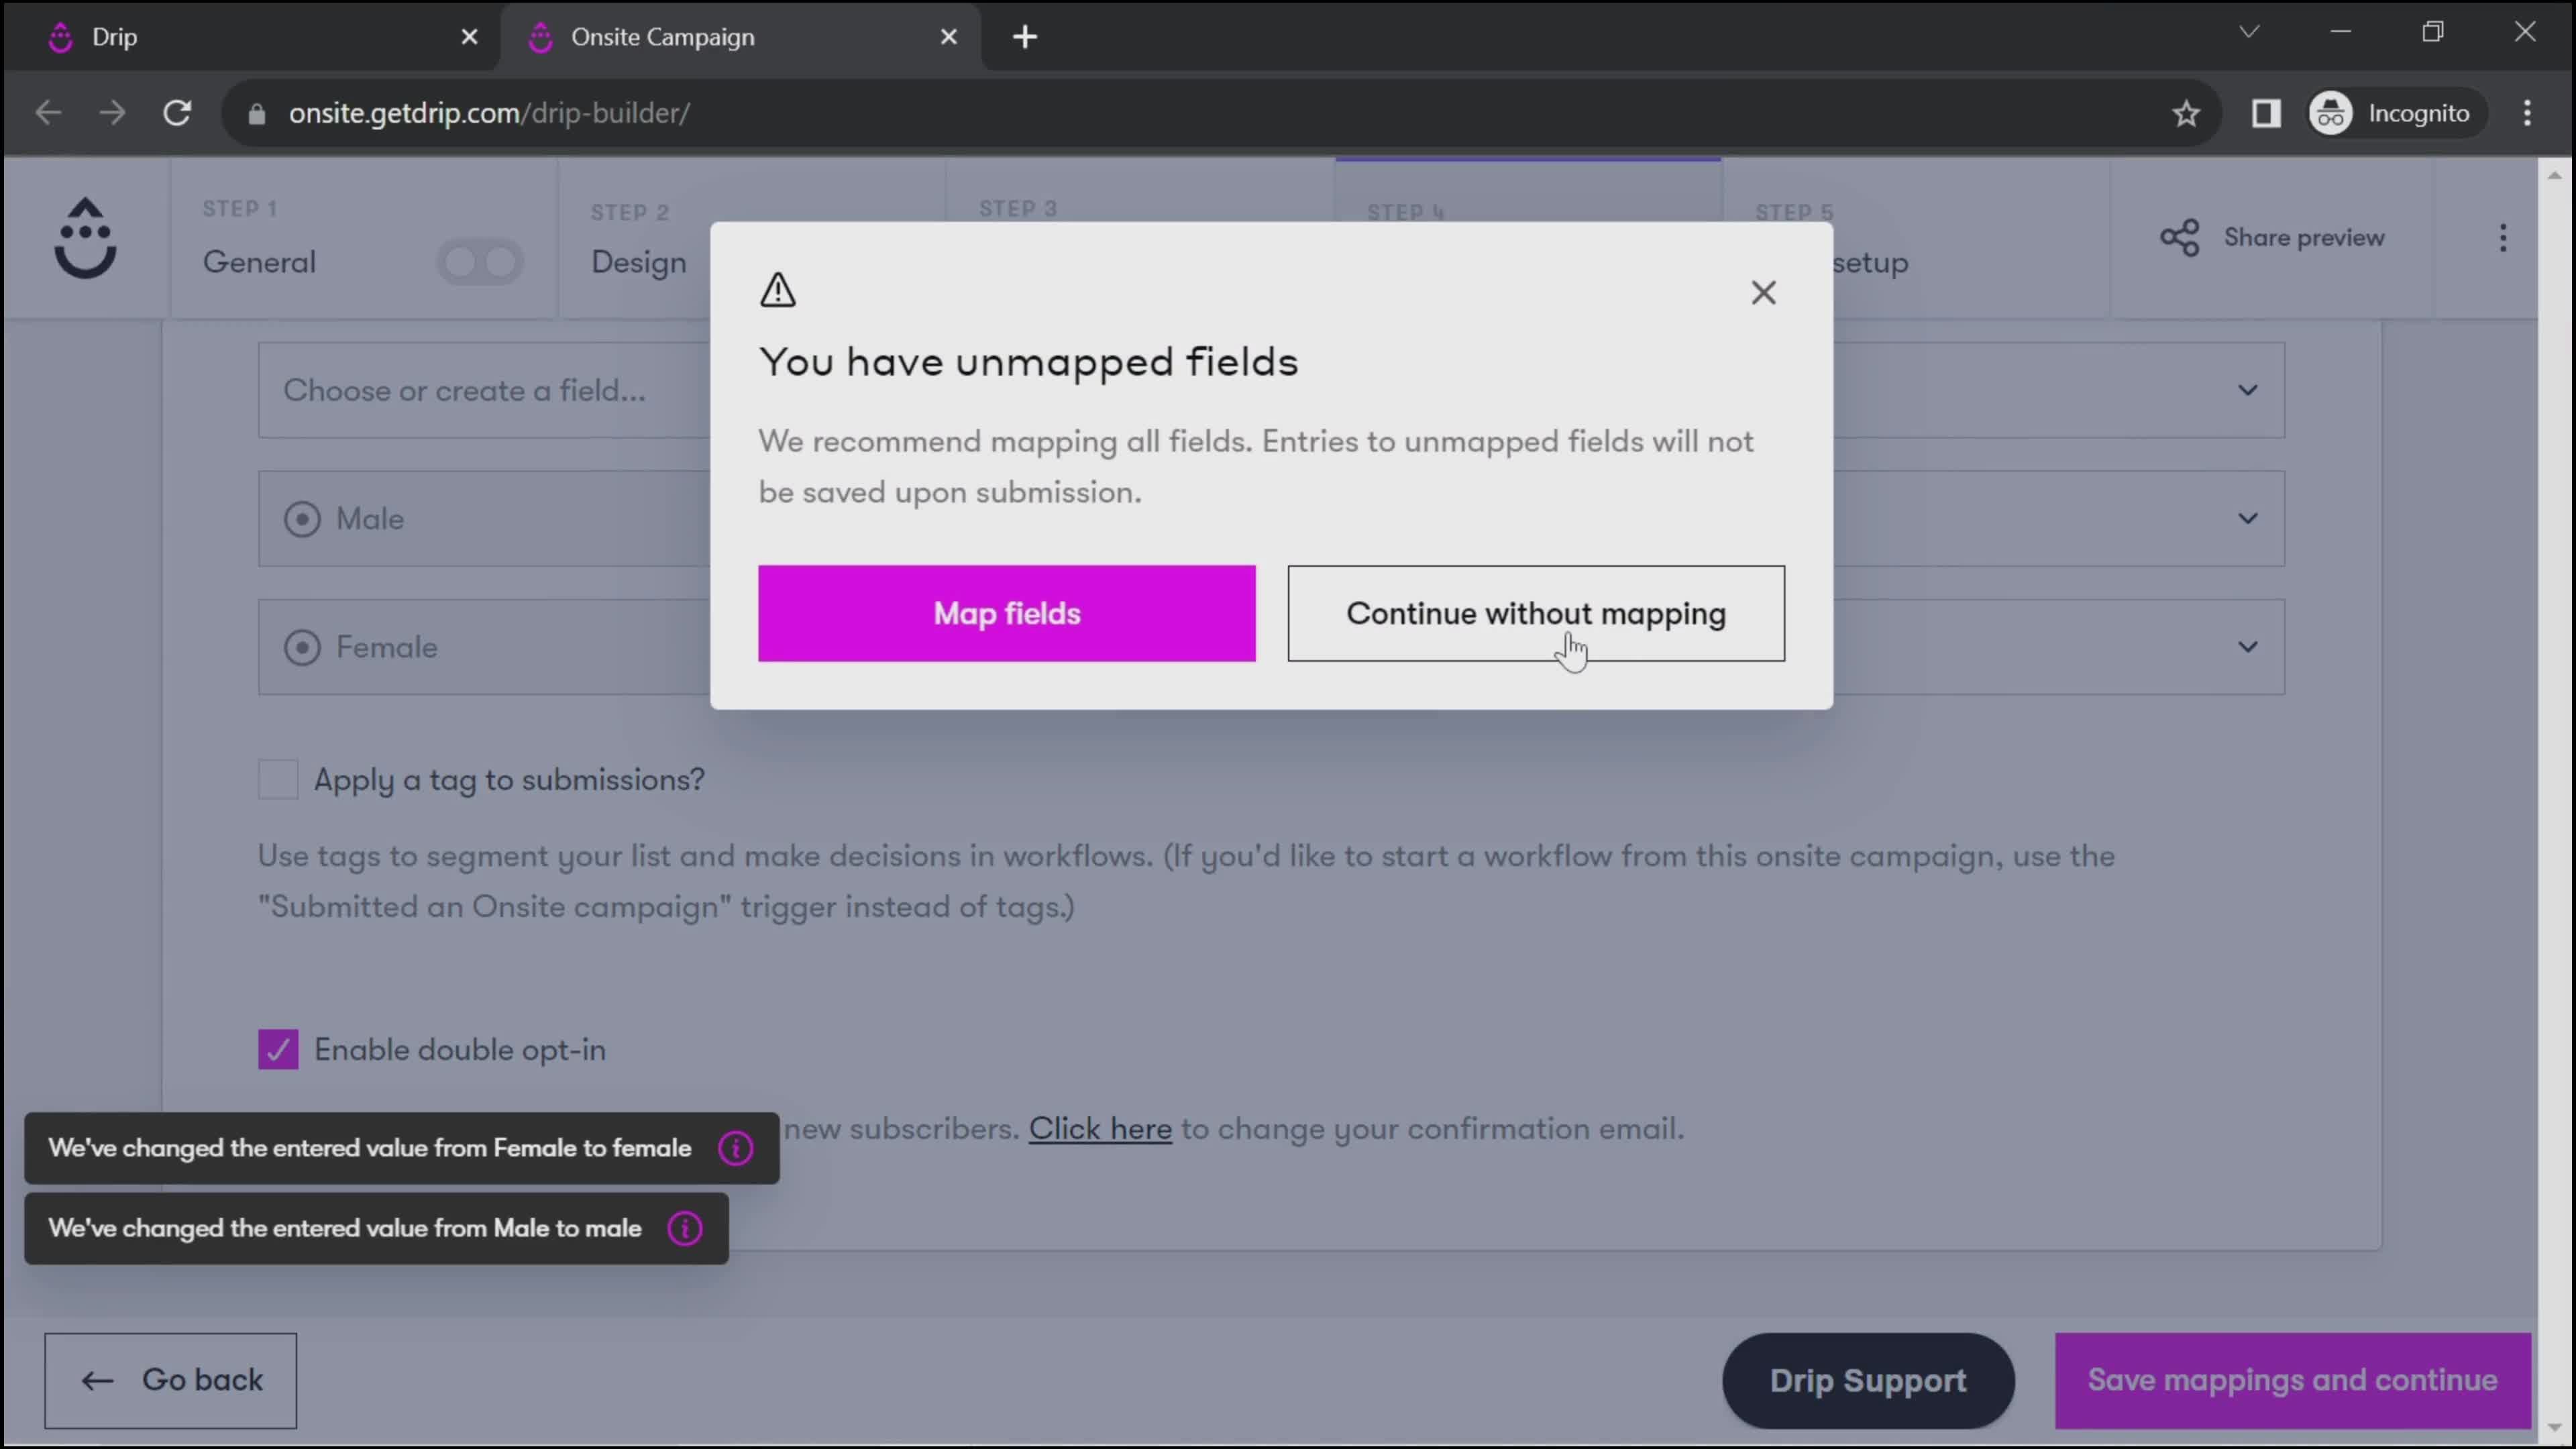Choose Continue without mapping
This screenshot has width=2576, height=1449.
pyautogui.click(x=1535, y=613)
